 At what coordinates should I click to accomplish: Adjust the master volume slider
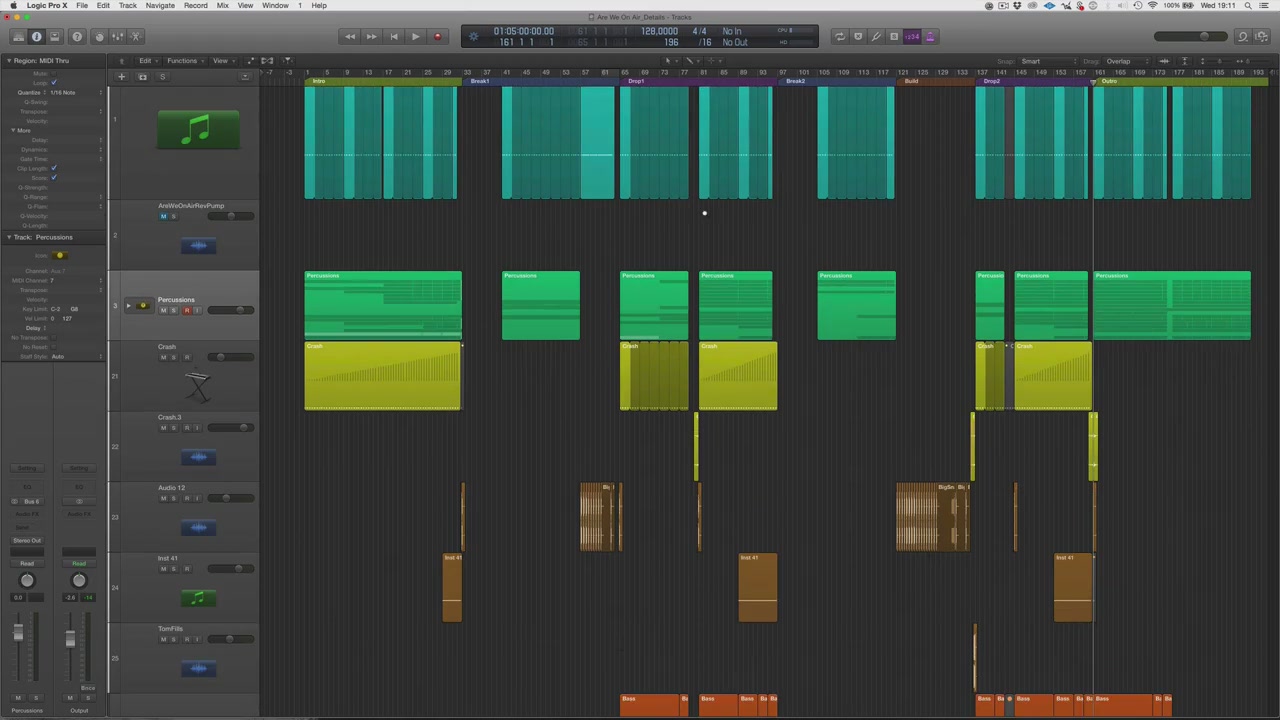[1190, 37]
